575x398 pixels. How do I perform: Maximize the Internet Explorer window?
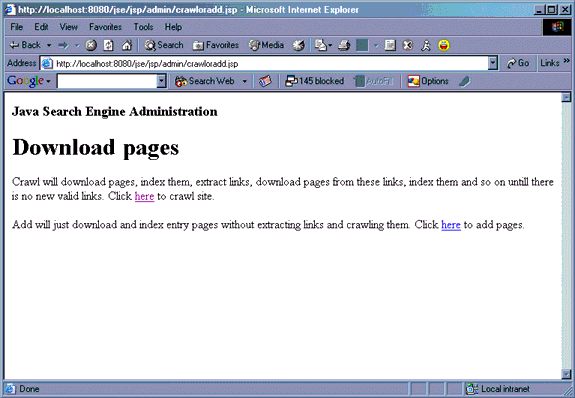(x=552, y=10)
